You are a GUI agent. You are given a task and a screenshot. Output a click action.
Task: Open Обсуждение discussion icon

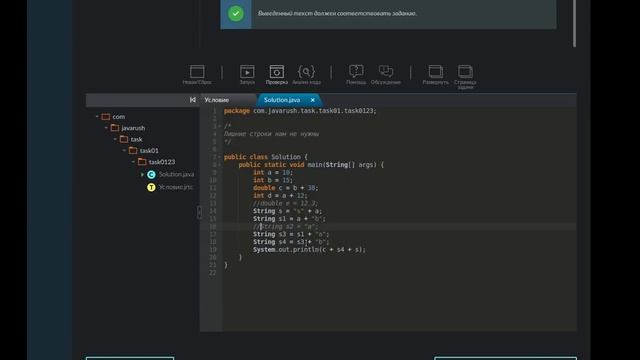(x=386, y=71)
